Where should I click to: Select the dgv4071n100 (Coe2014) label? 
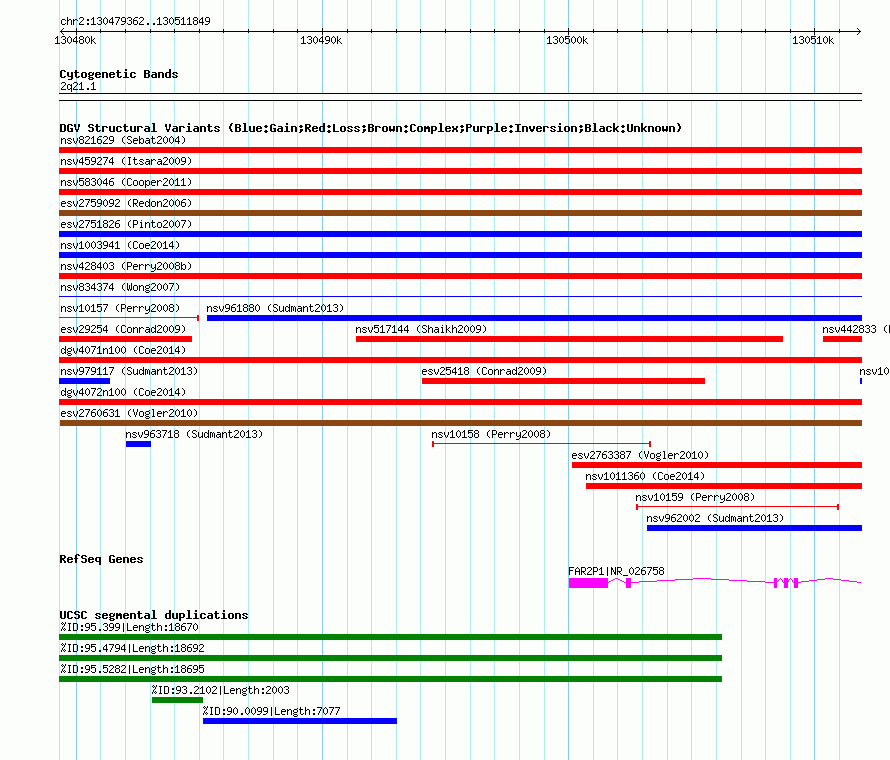(x=123, y=350)
